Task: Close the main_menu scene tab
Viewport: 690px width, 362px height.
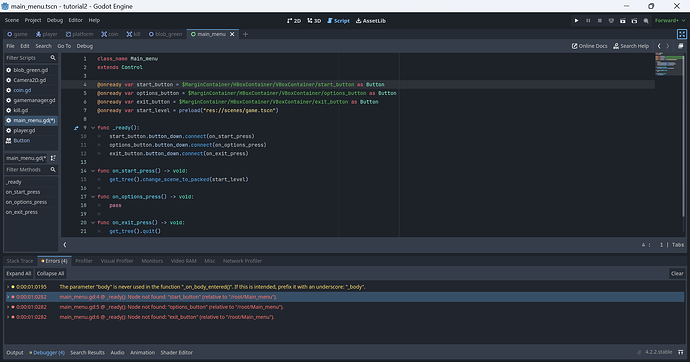Action: [x=232, y=34]
